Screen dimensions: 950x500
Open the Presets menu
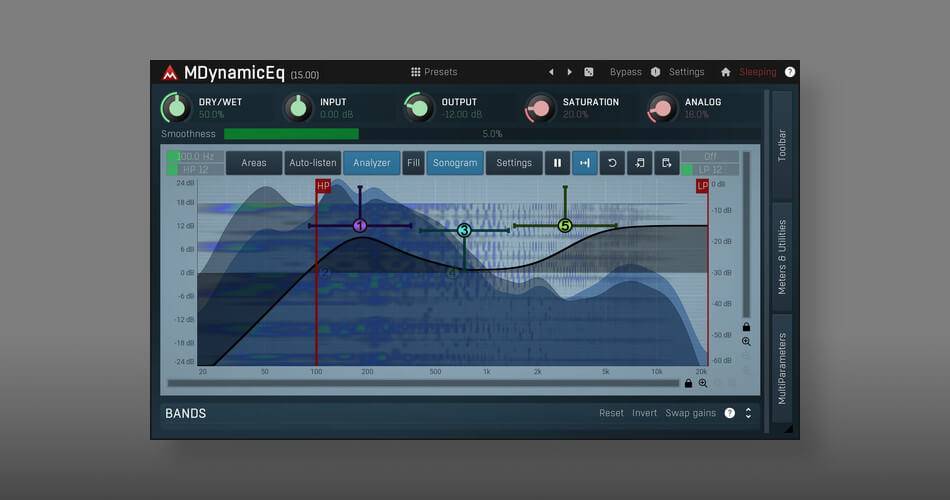pyautogui.click(x=440, y=72)
